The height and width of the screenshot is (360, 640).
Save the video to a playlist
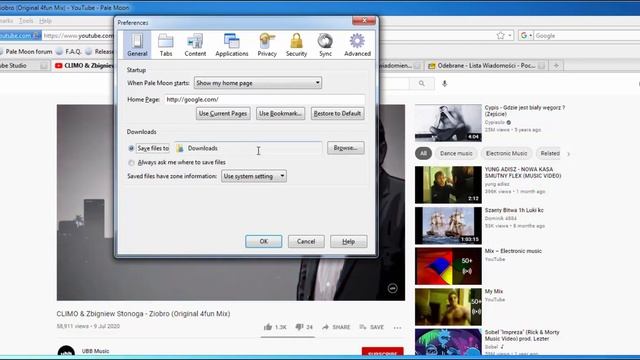(371, 327)
